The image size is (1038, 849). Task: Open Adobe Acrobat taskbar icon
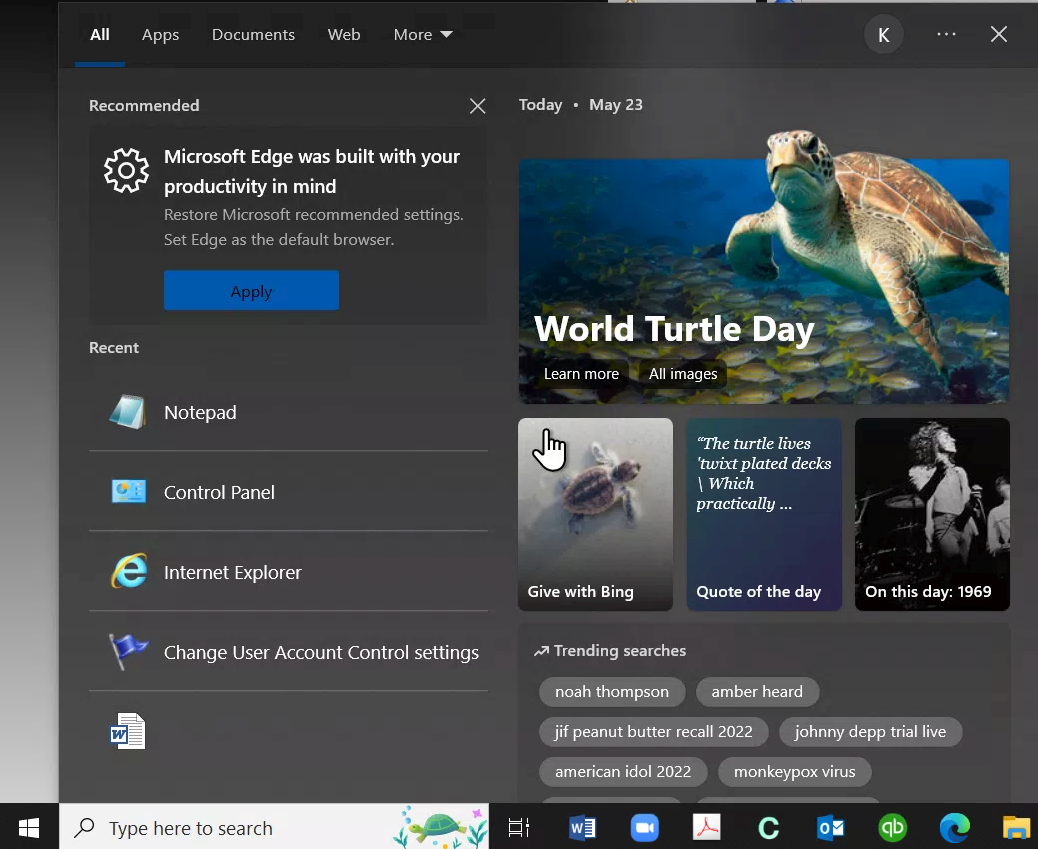[x=707, y=827]
